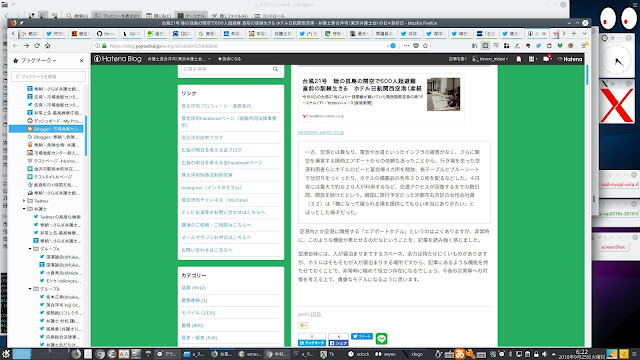Viewport: 640px width, 360px height.
Task: Open Firefox home page via house icon
Action: pyautogui.click(x=47, y=46)
